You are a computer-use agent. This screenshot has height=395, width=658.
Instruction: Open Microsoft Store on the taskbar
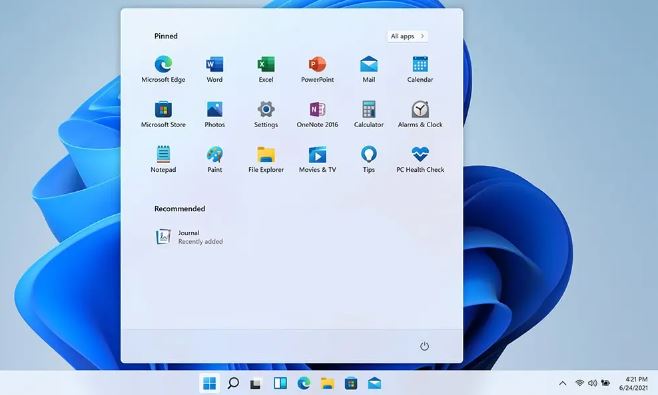click(x=351, y=383)
